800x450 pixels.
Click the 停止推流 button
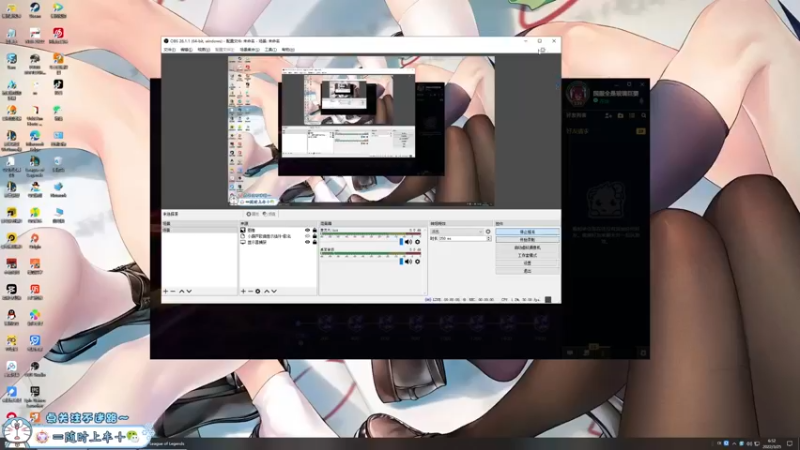click(x=527, y=232)
